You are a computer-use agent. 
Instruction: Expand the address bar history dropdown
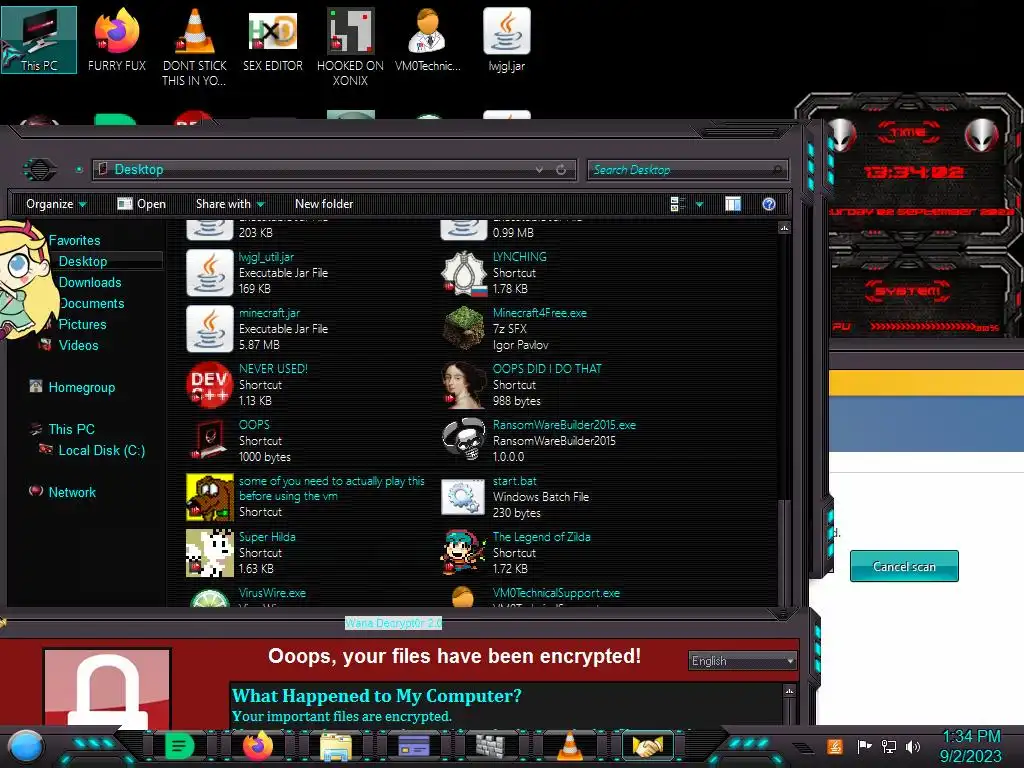pyautogui.click(x=539, y=170)
